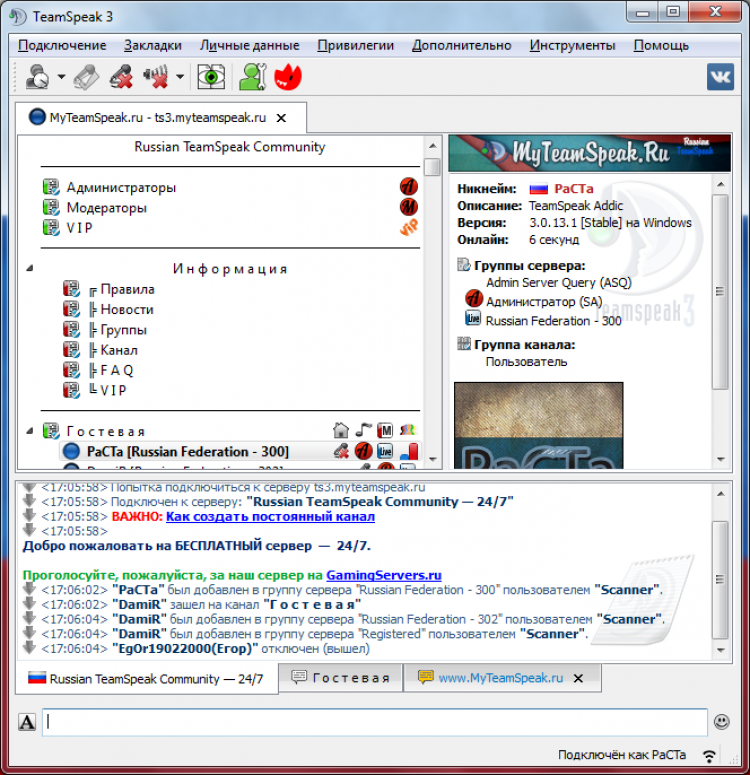Click Live badge on РаСТа row
Screen dimensions: 750x775
pos(385,451)
